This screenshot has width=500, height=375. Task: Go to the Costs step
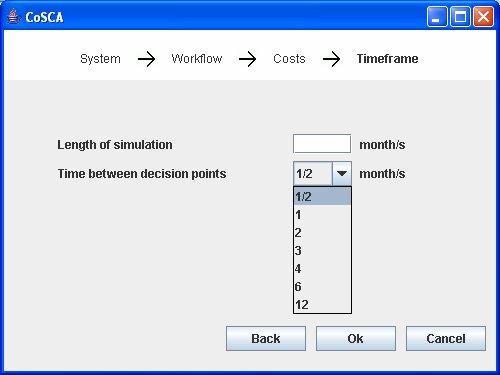[289, 59]
